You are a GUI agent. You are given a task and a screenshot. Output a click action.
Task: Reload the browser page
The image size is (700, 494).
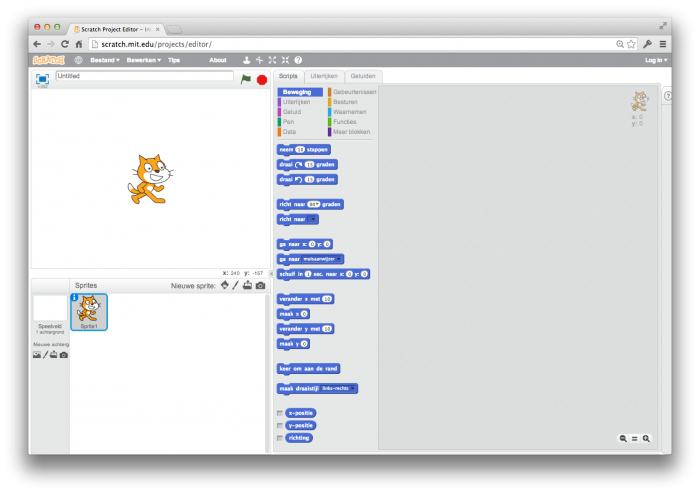tap(65, 44)
